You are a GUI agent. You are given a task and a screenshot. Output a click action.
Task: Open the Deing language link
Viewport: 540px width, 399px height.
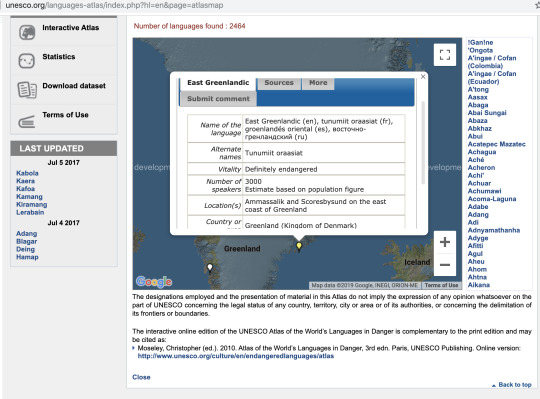click(25, 249)
